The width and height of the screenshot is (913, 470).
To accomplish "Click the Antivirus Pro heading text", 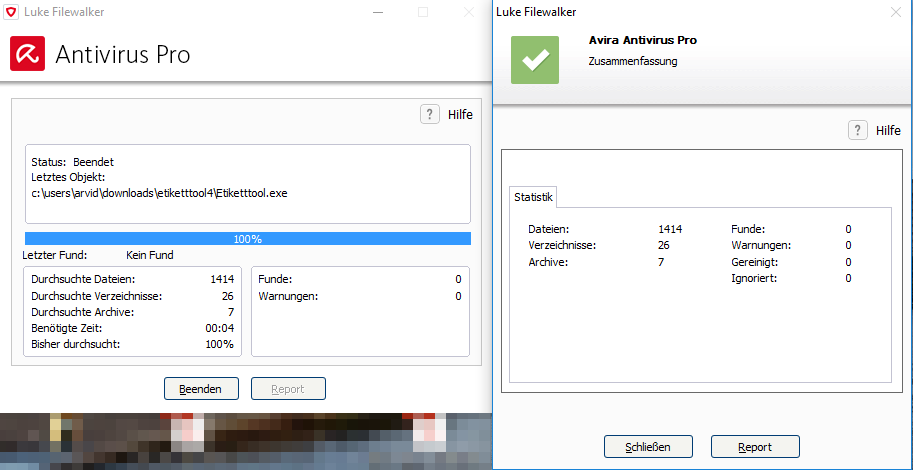I will [x=122, y=54].
